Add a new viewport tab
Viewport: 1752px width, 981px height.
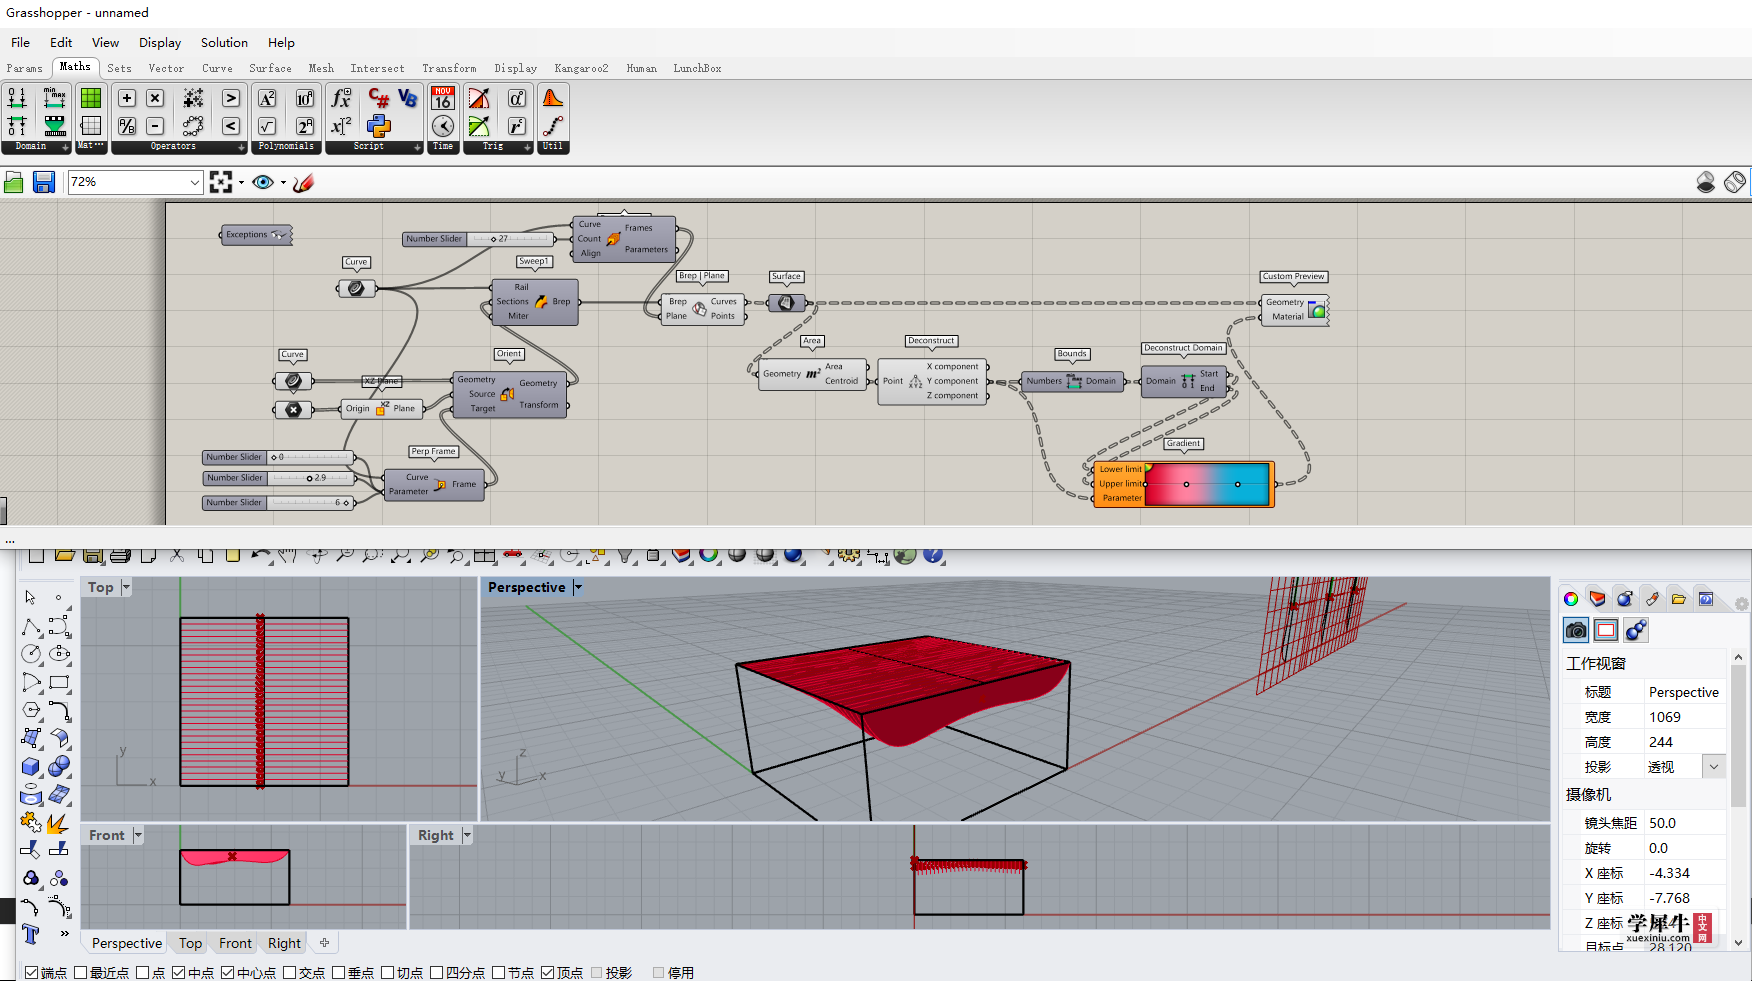[x=324, y=942]
